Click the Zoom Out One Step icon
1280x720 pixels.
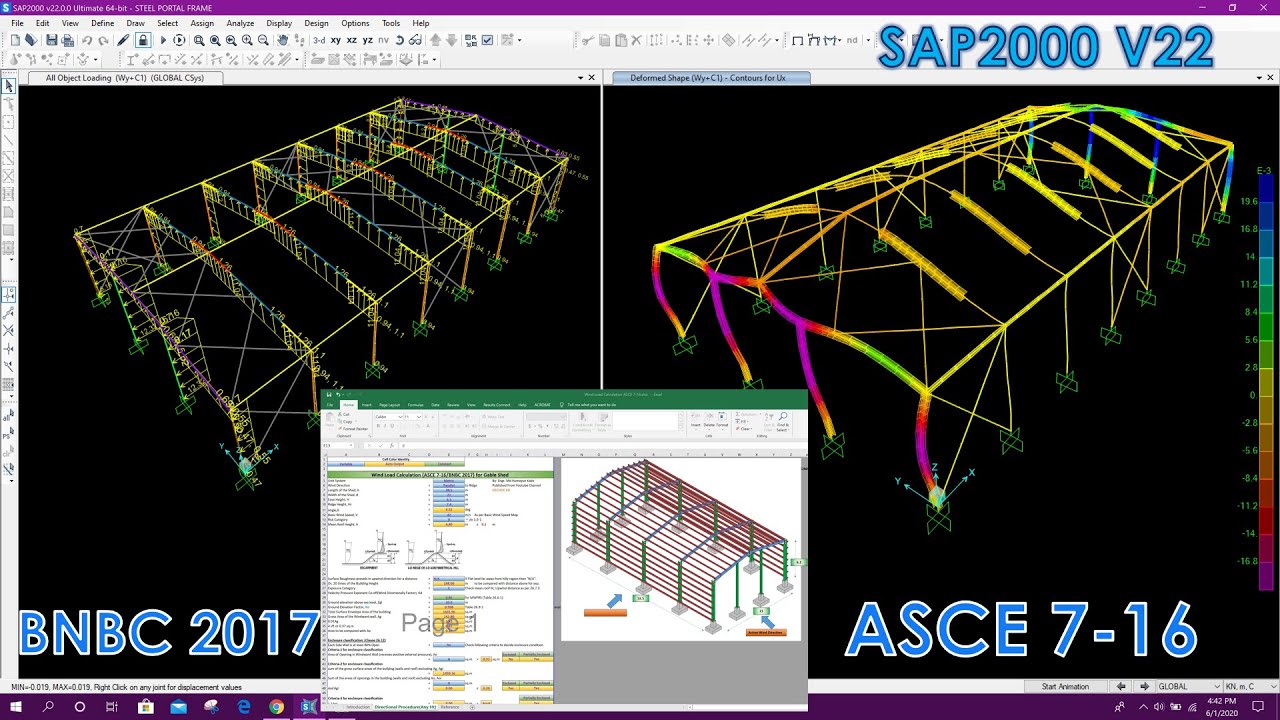(263, 40)
